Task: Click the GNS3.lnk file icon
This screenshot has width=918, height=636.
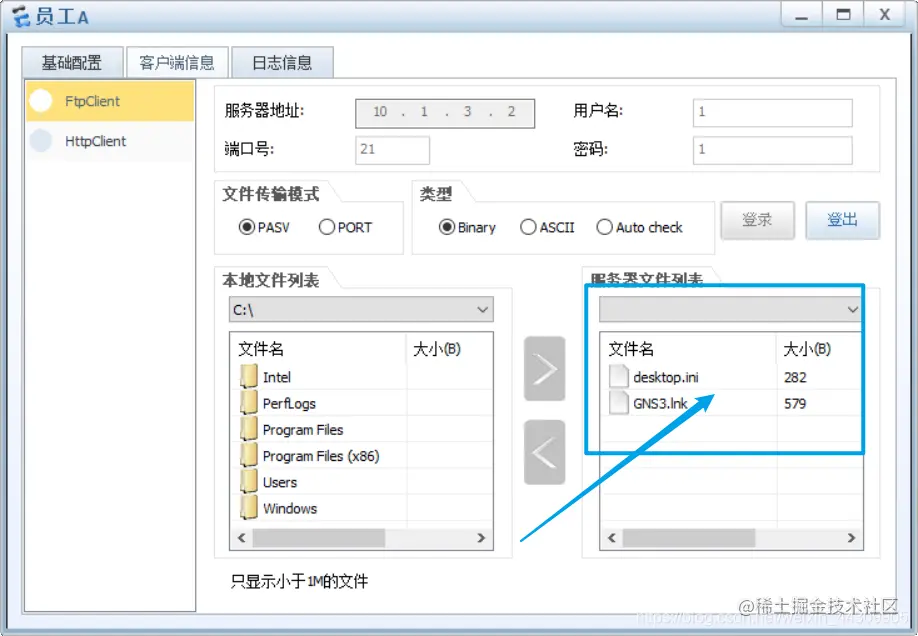Action: click(x=618, y=403)
